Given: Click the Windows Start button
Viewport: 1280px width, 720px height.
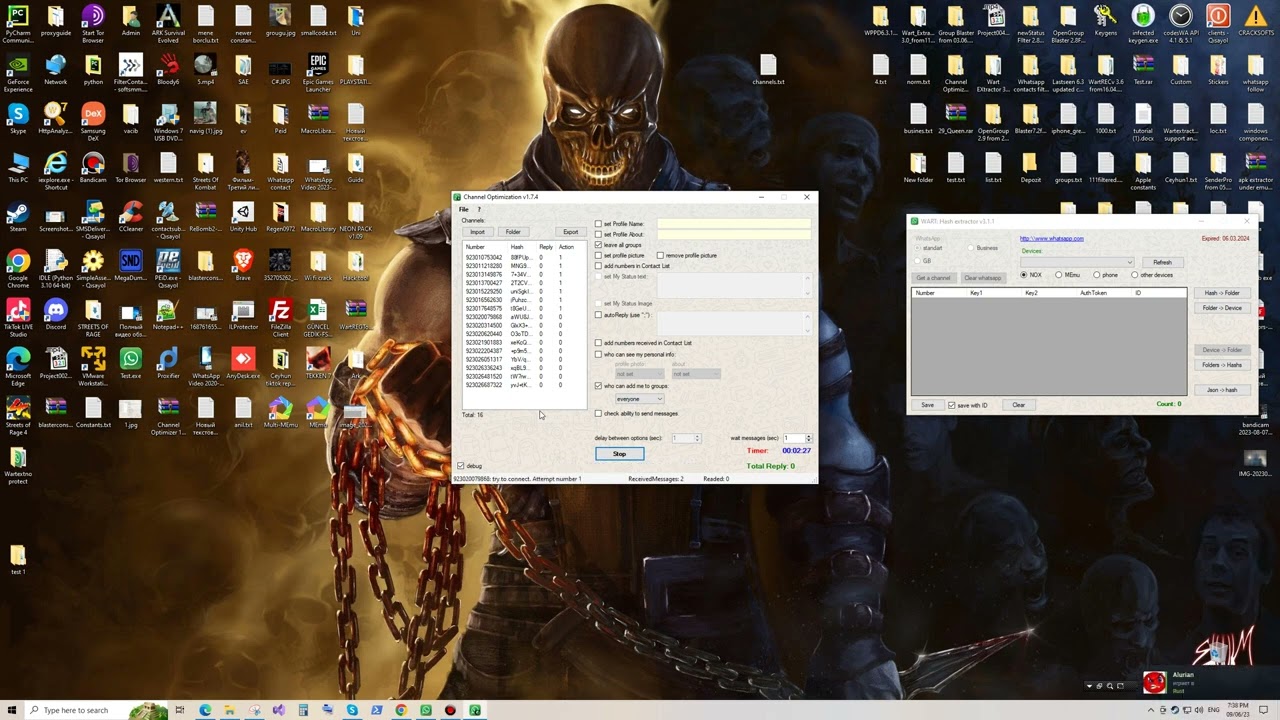Looking at the screenshot, I should (12, 710).
